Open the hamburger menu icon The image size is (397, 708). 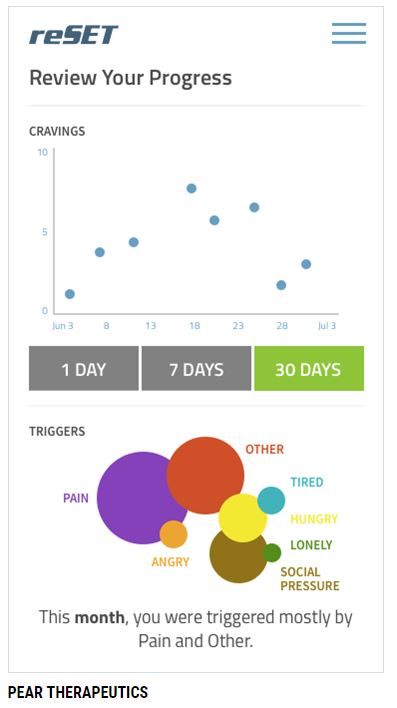(349, 33)
